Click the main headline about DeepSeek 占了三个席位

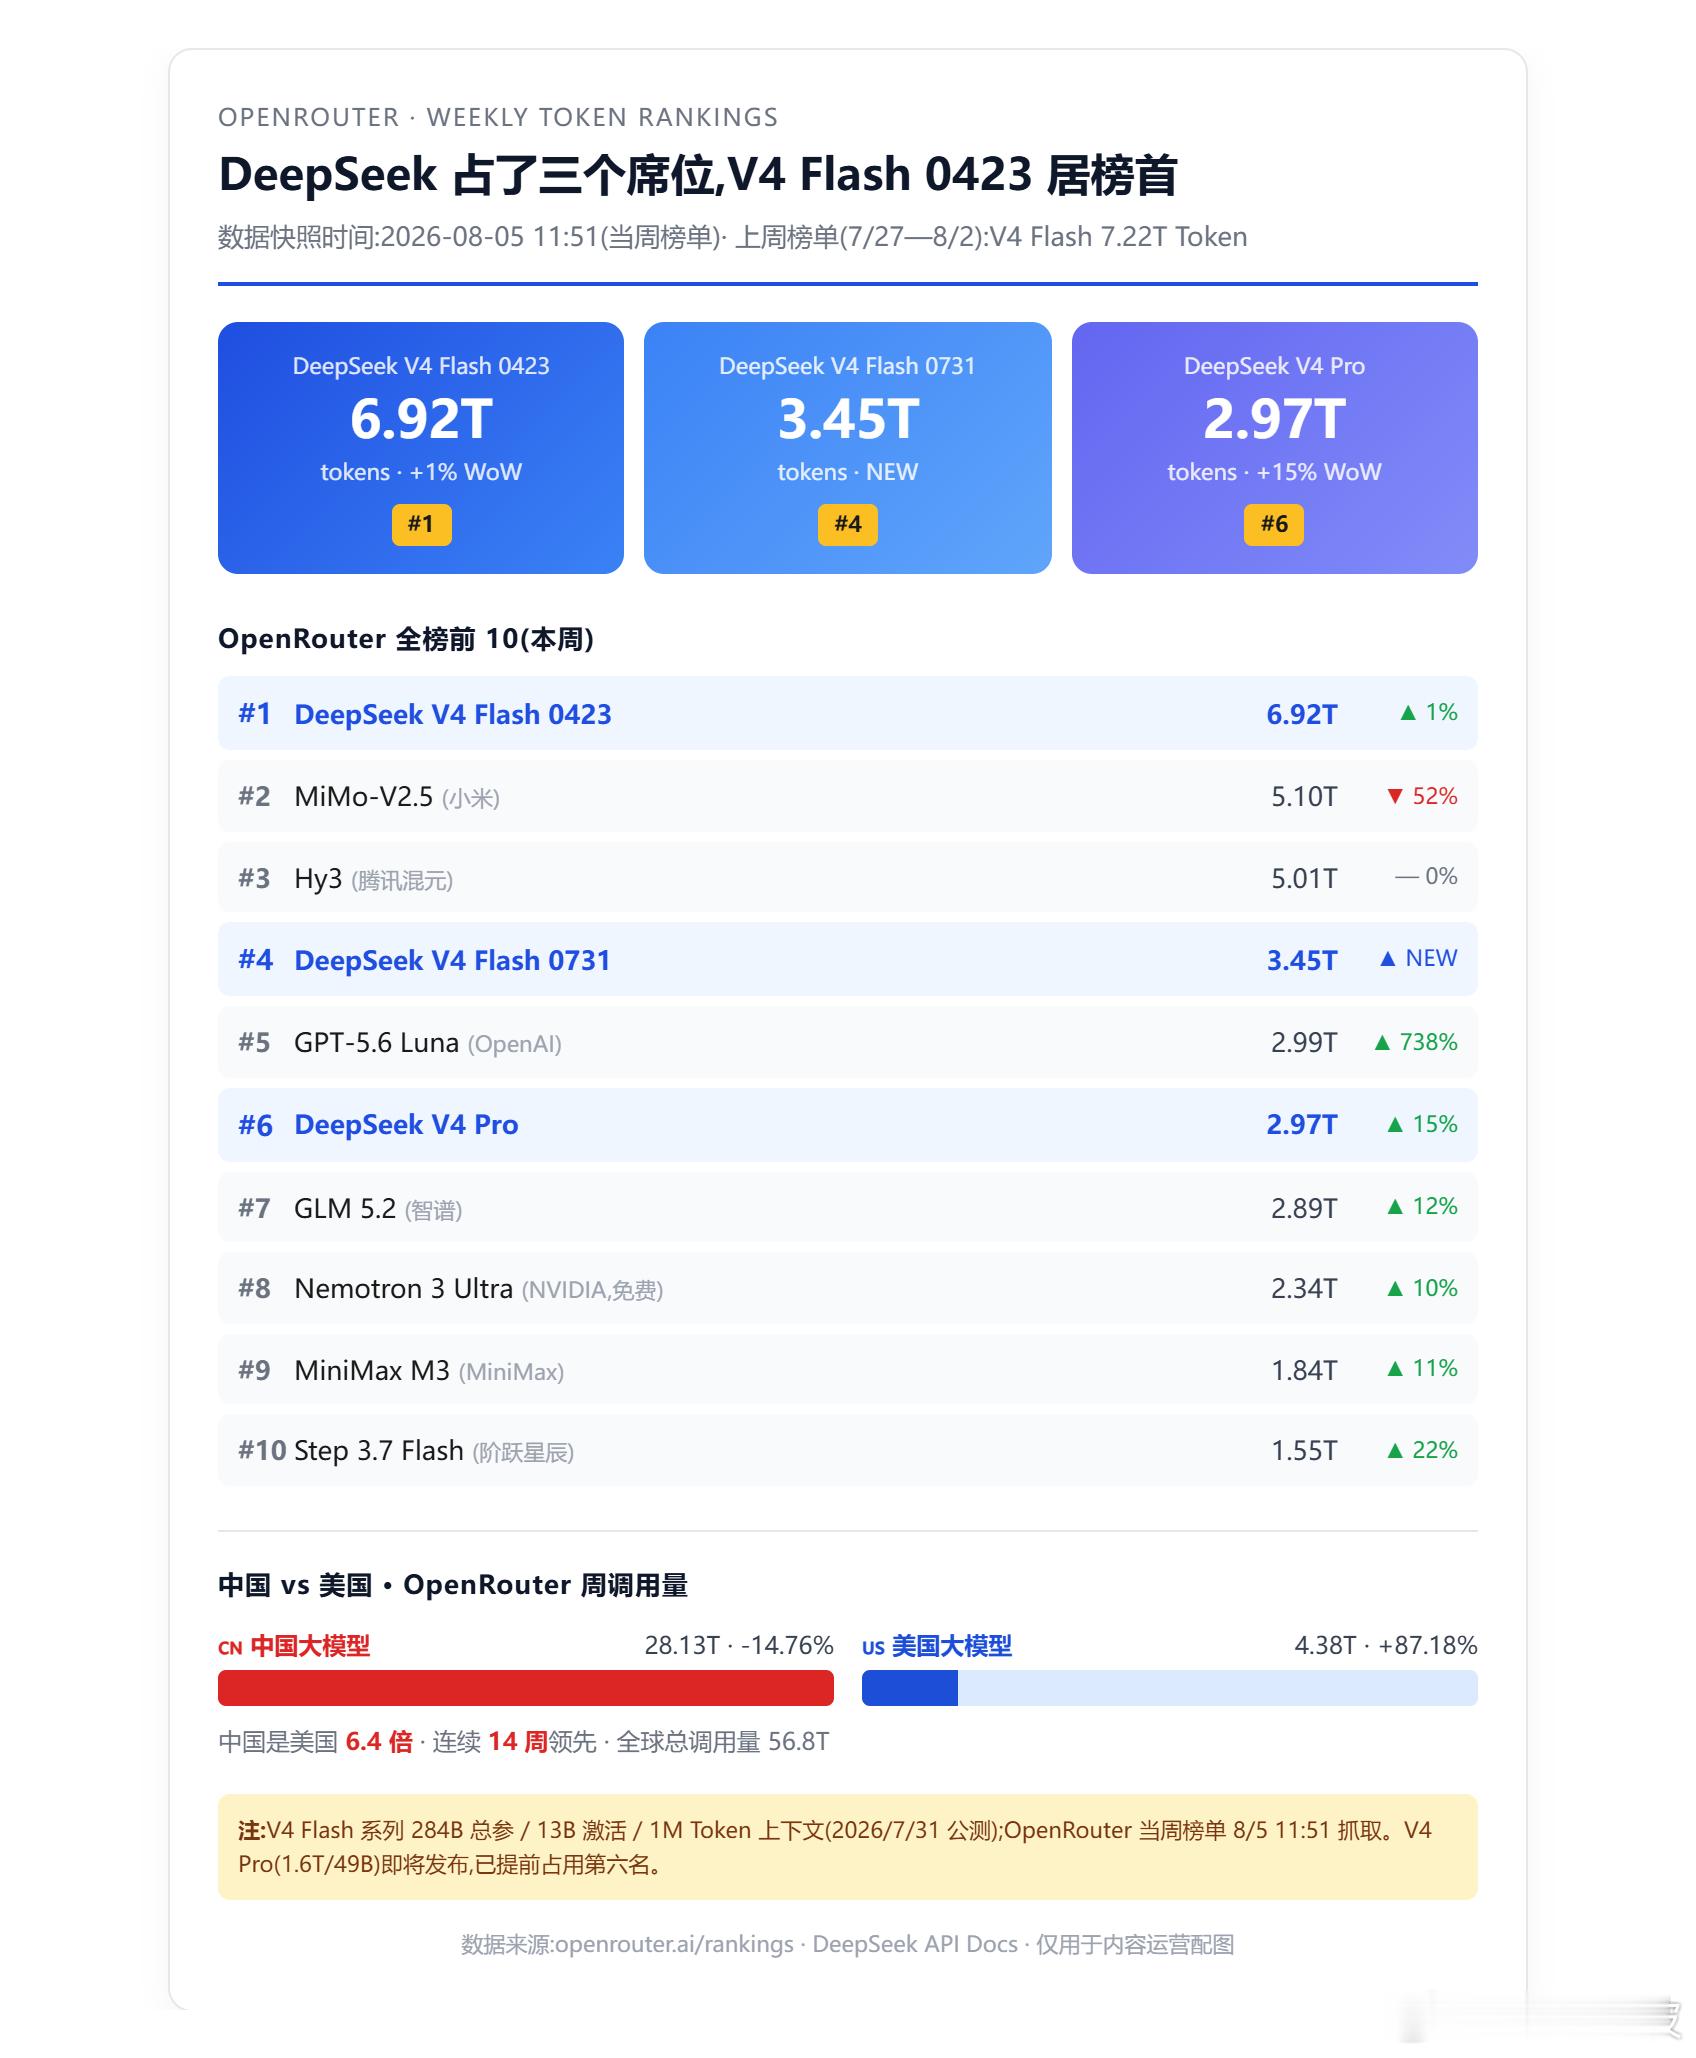(x=698, y=175)
